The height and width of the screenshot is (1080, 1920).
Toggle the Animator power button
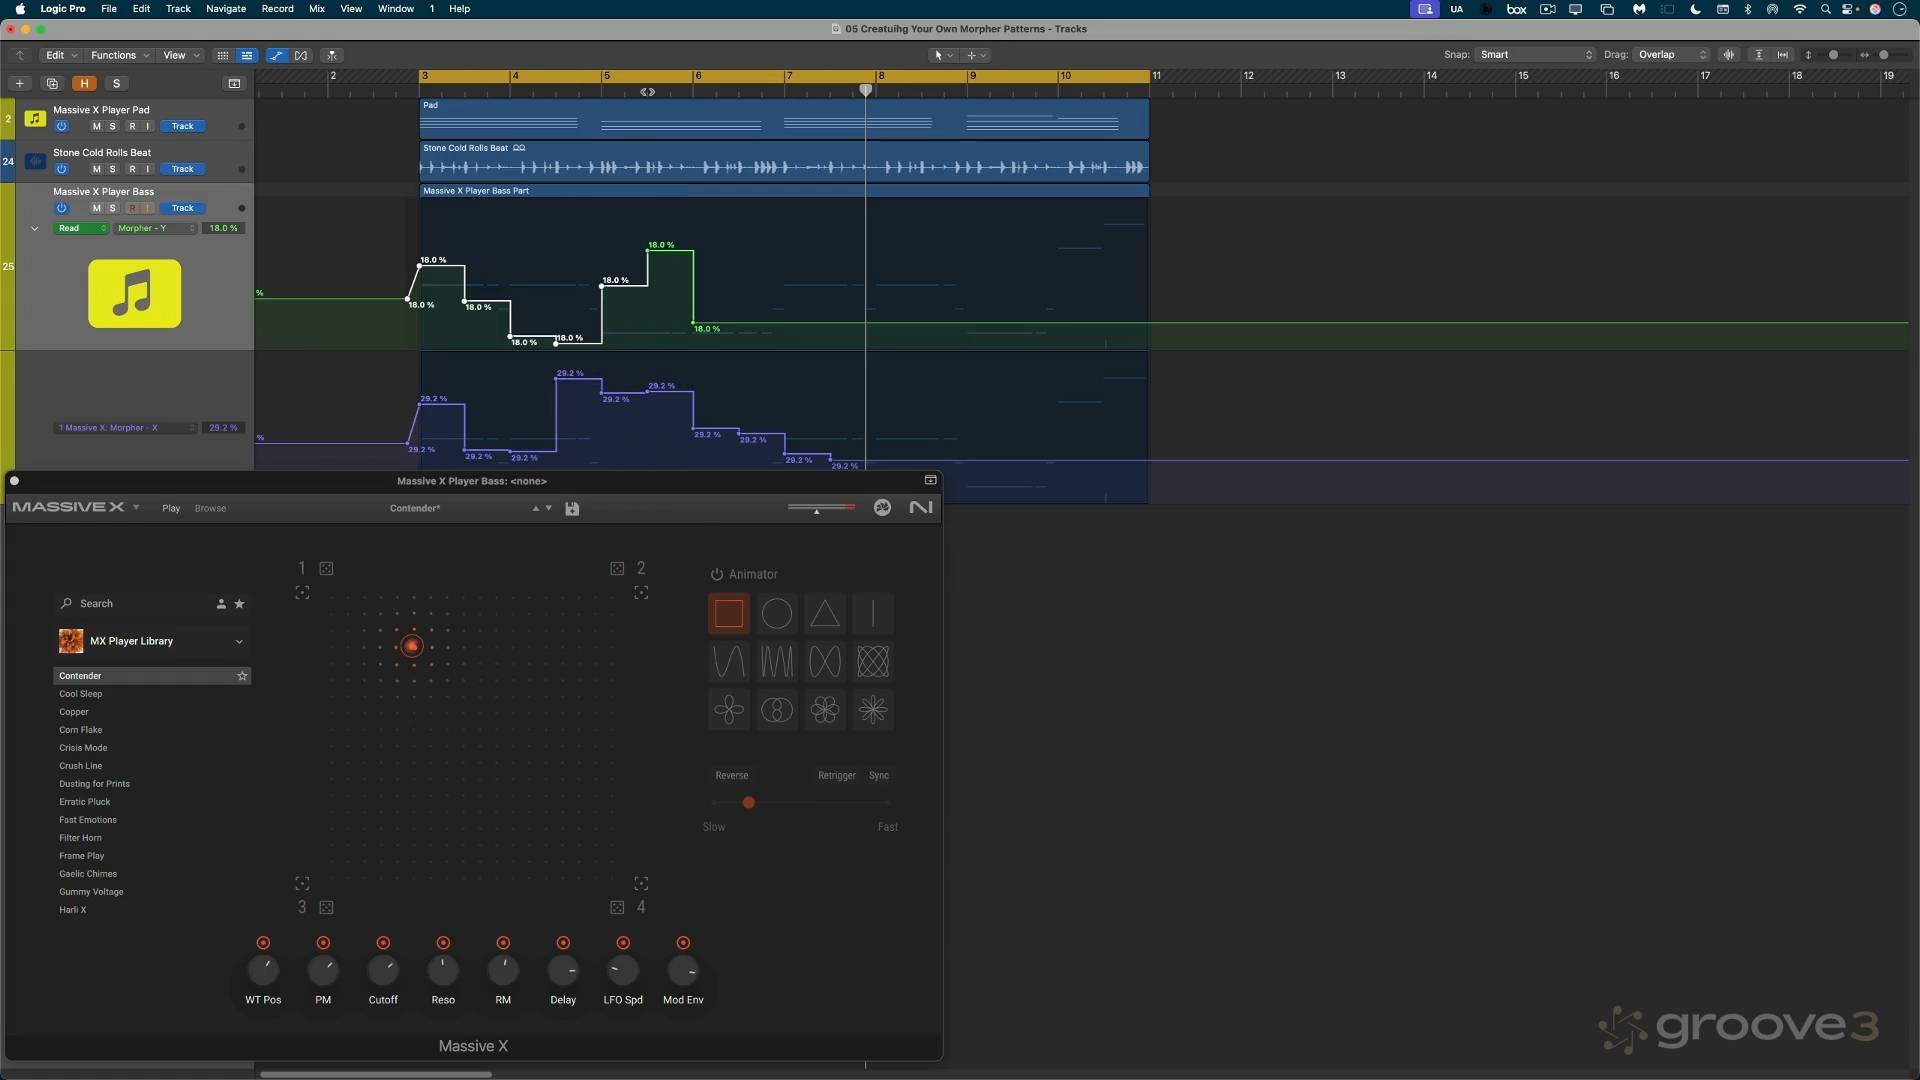tap(716, 575)
